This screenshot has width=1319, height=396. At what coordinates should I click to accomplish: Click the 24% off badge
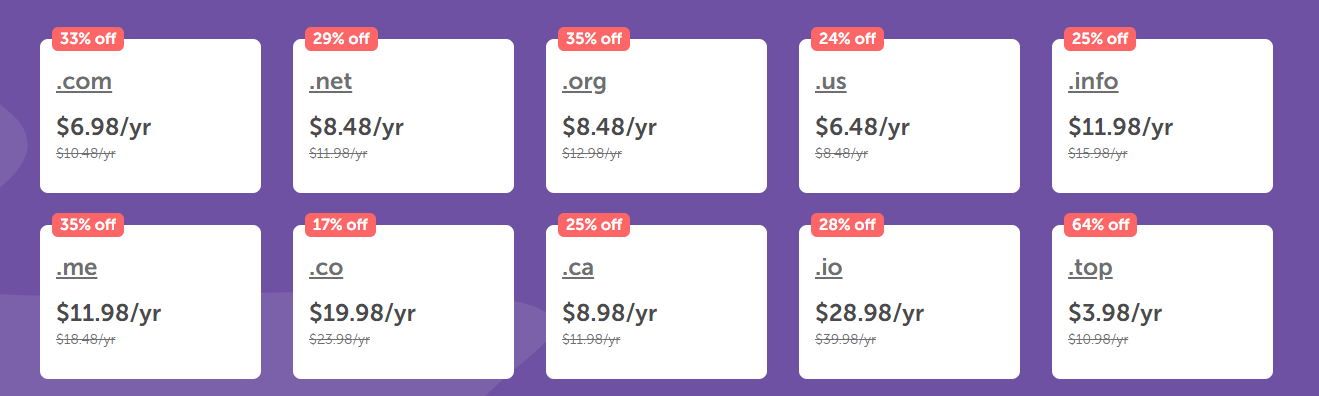click(x=847, y=39)
